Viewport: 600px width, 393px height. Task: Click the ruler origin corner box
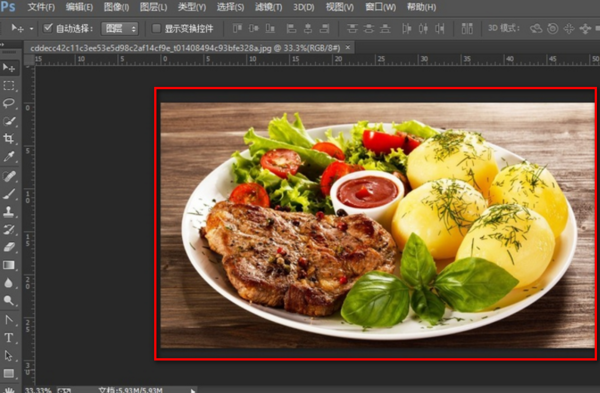[x=29, y=59]
